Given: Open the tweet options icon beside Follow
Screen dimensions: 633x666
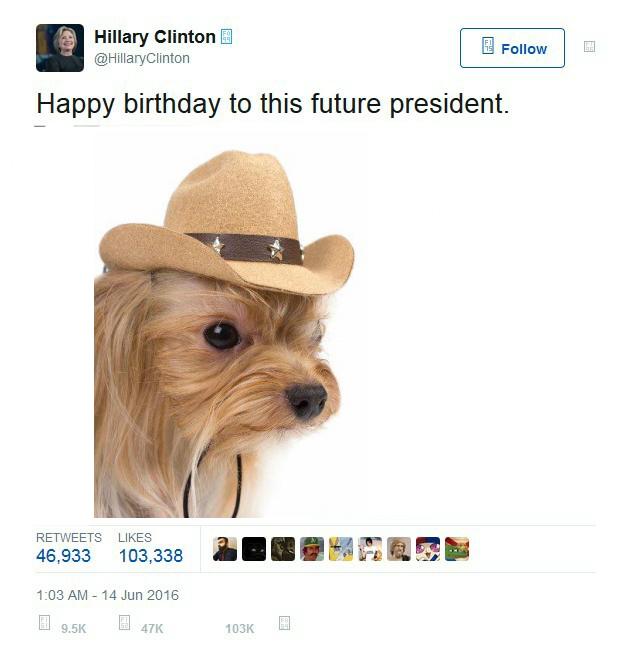Looking at the screenshot, I should [589, 46].
